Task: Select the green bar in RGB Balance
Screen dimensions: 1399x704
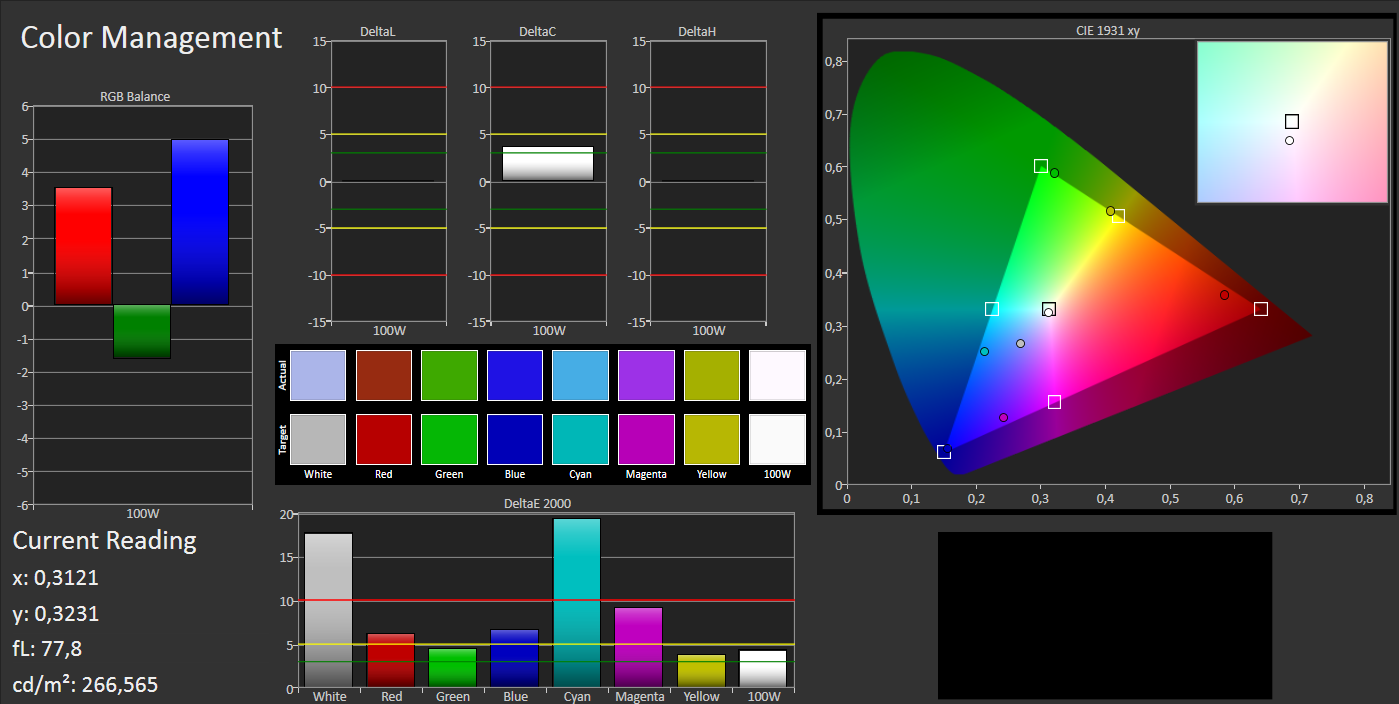Action: pyautogui.click(x=142, y=331)
